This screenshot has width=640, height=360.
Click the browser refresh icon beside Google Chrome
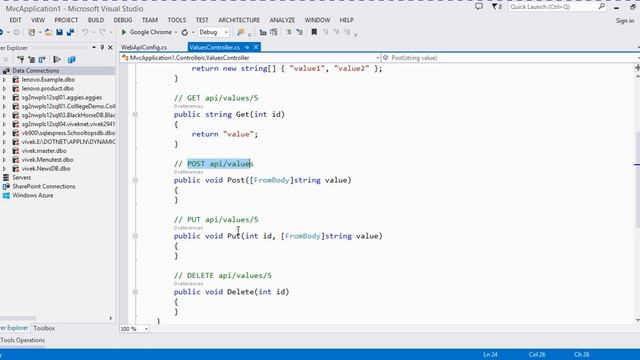click(185, 32)
